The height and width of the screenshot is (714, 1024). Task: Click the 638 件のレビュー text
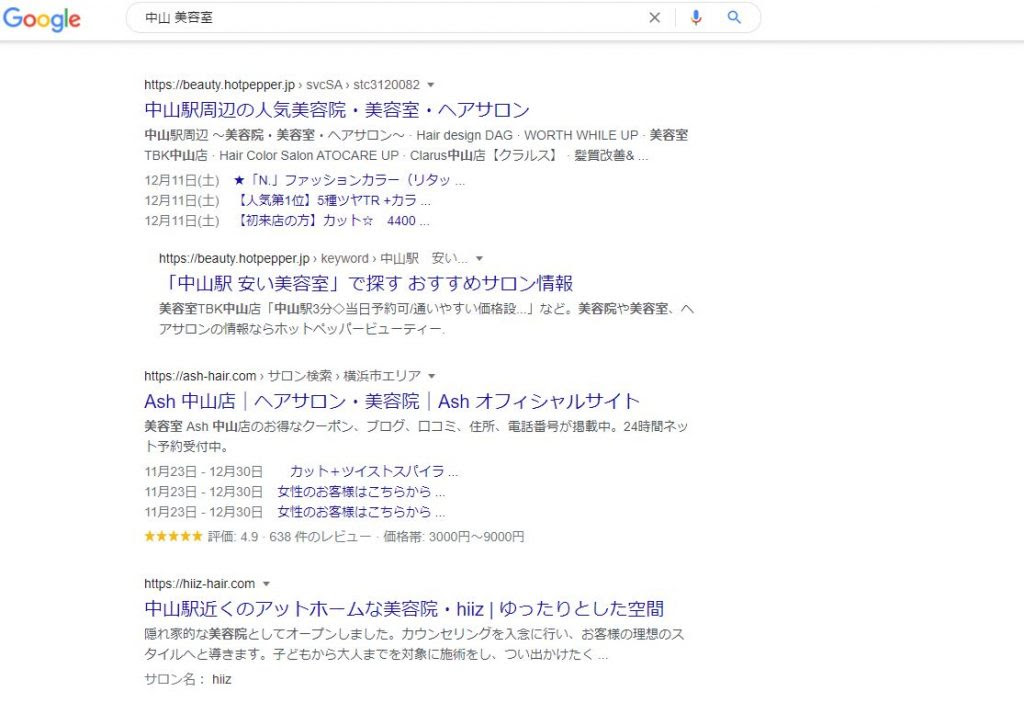(x=320, y=537)
